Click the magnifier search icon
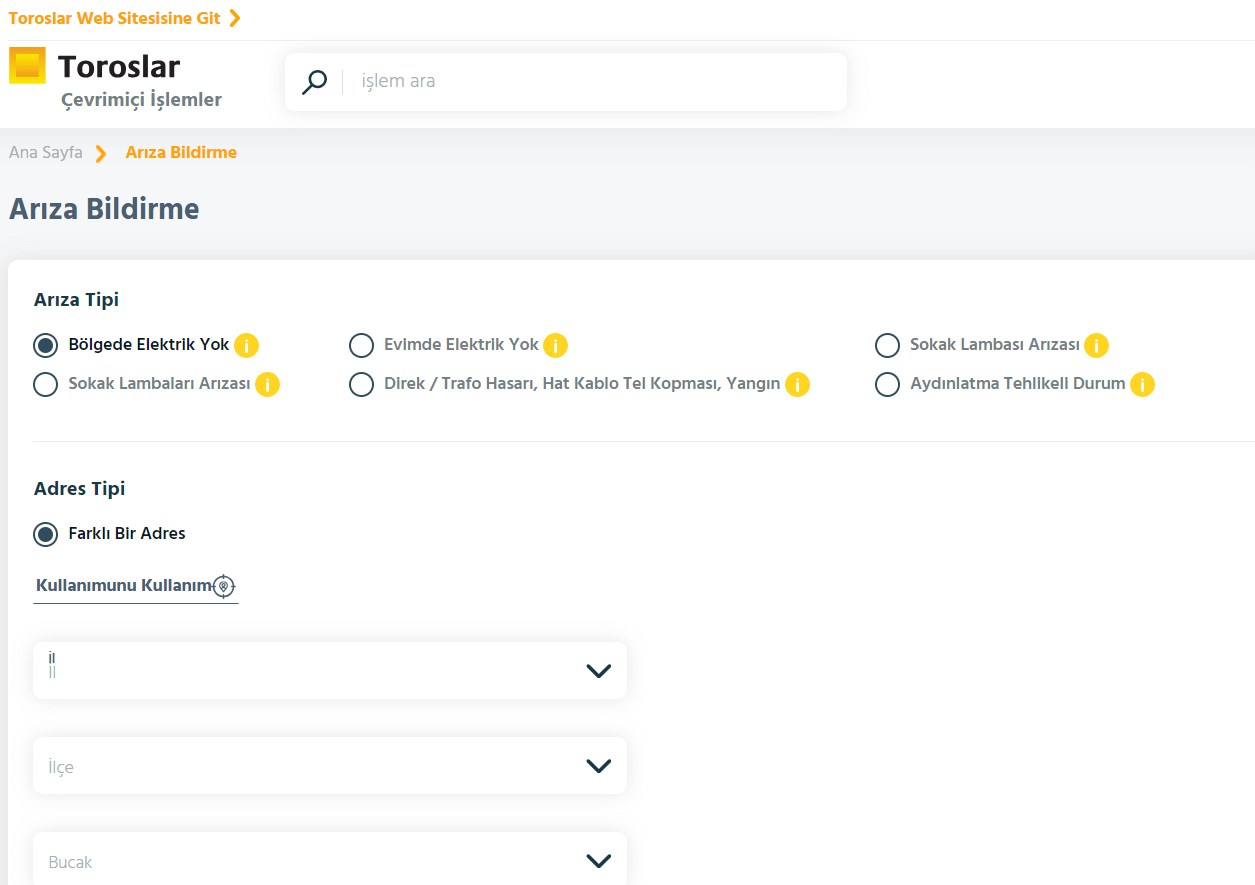1255x885 pixels. coord(315,82)
